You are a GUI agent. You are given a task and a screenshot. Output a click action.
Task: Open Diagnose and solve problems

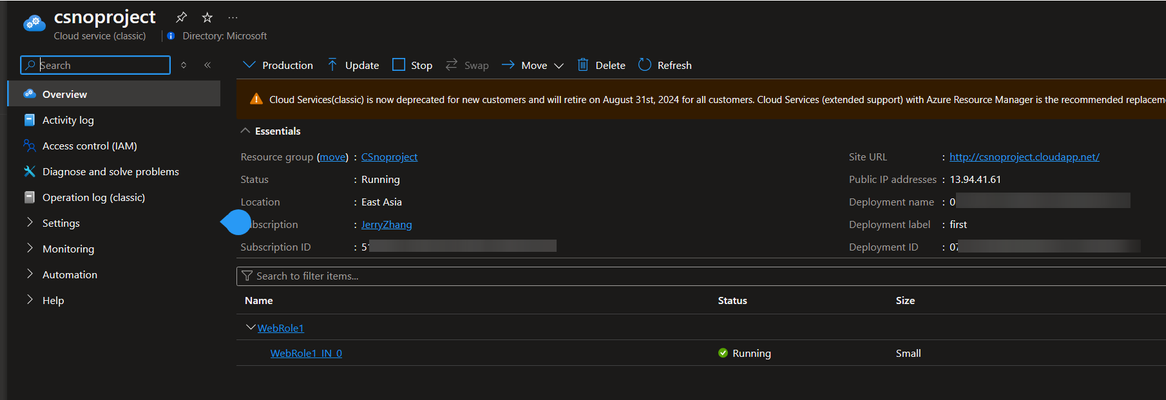113,172
